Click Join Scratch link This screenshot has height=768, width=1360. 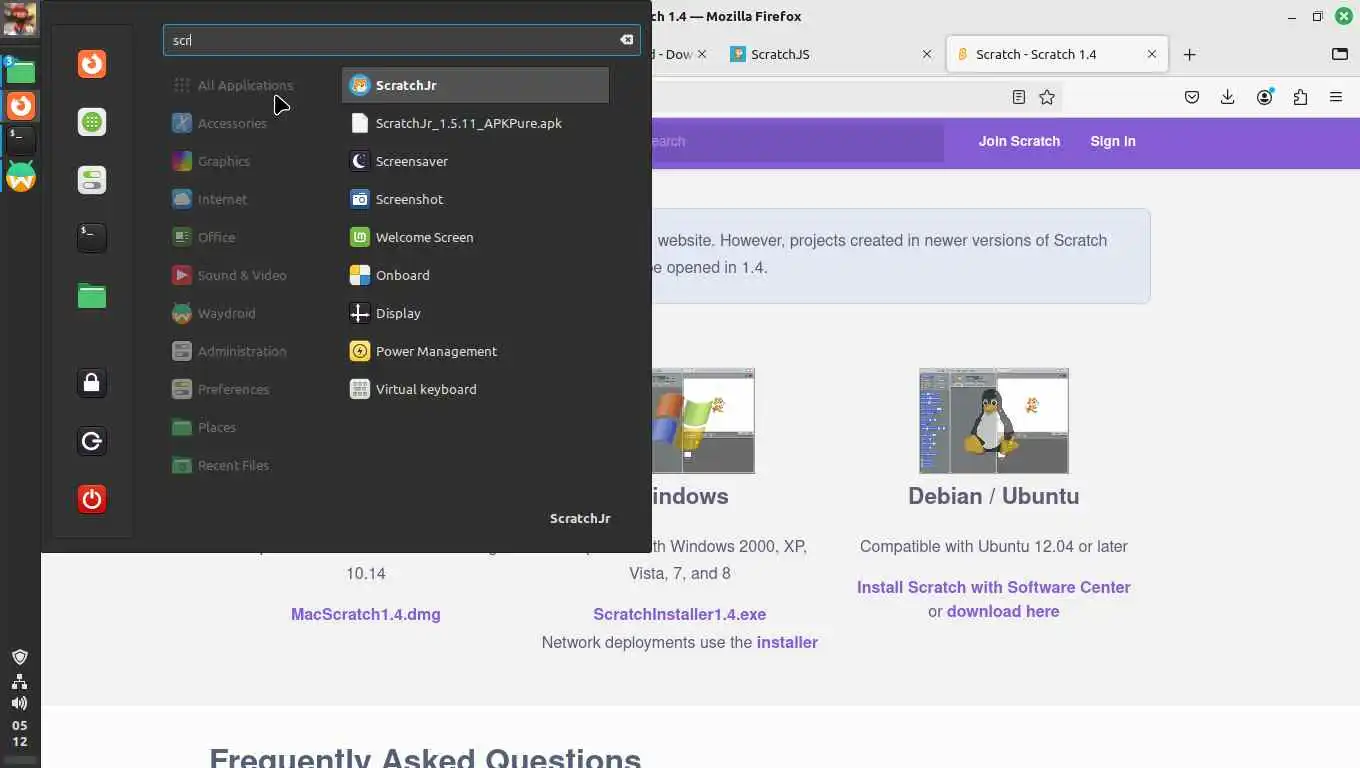(1019, 141)
